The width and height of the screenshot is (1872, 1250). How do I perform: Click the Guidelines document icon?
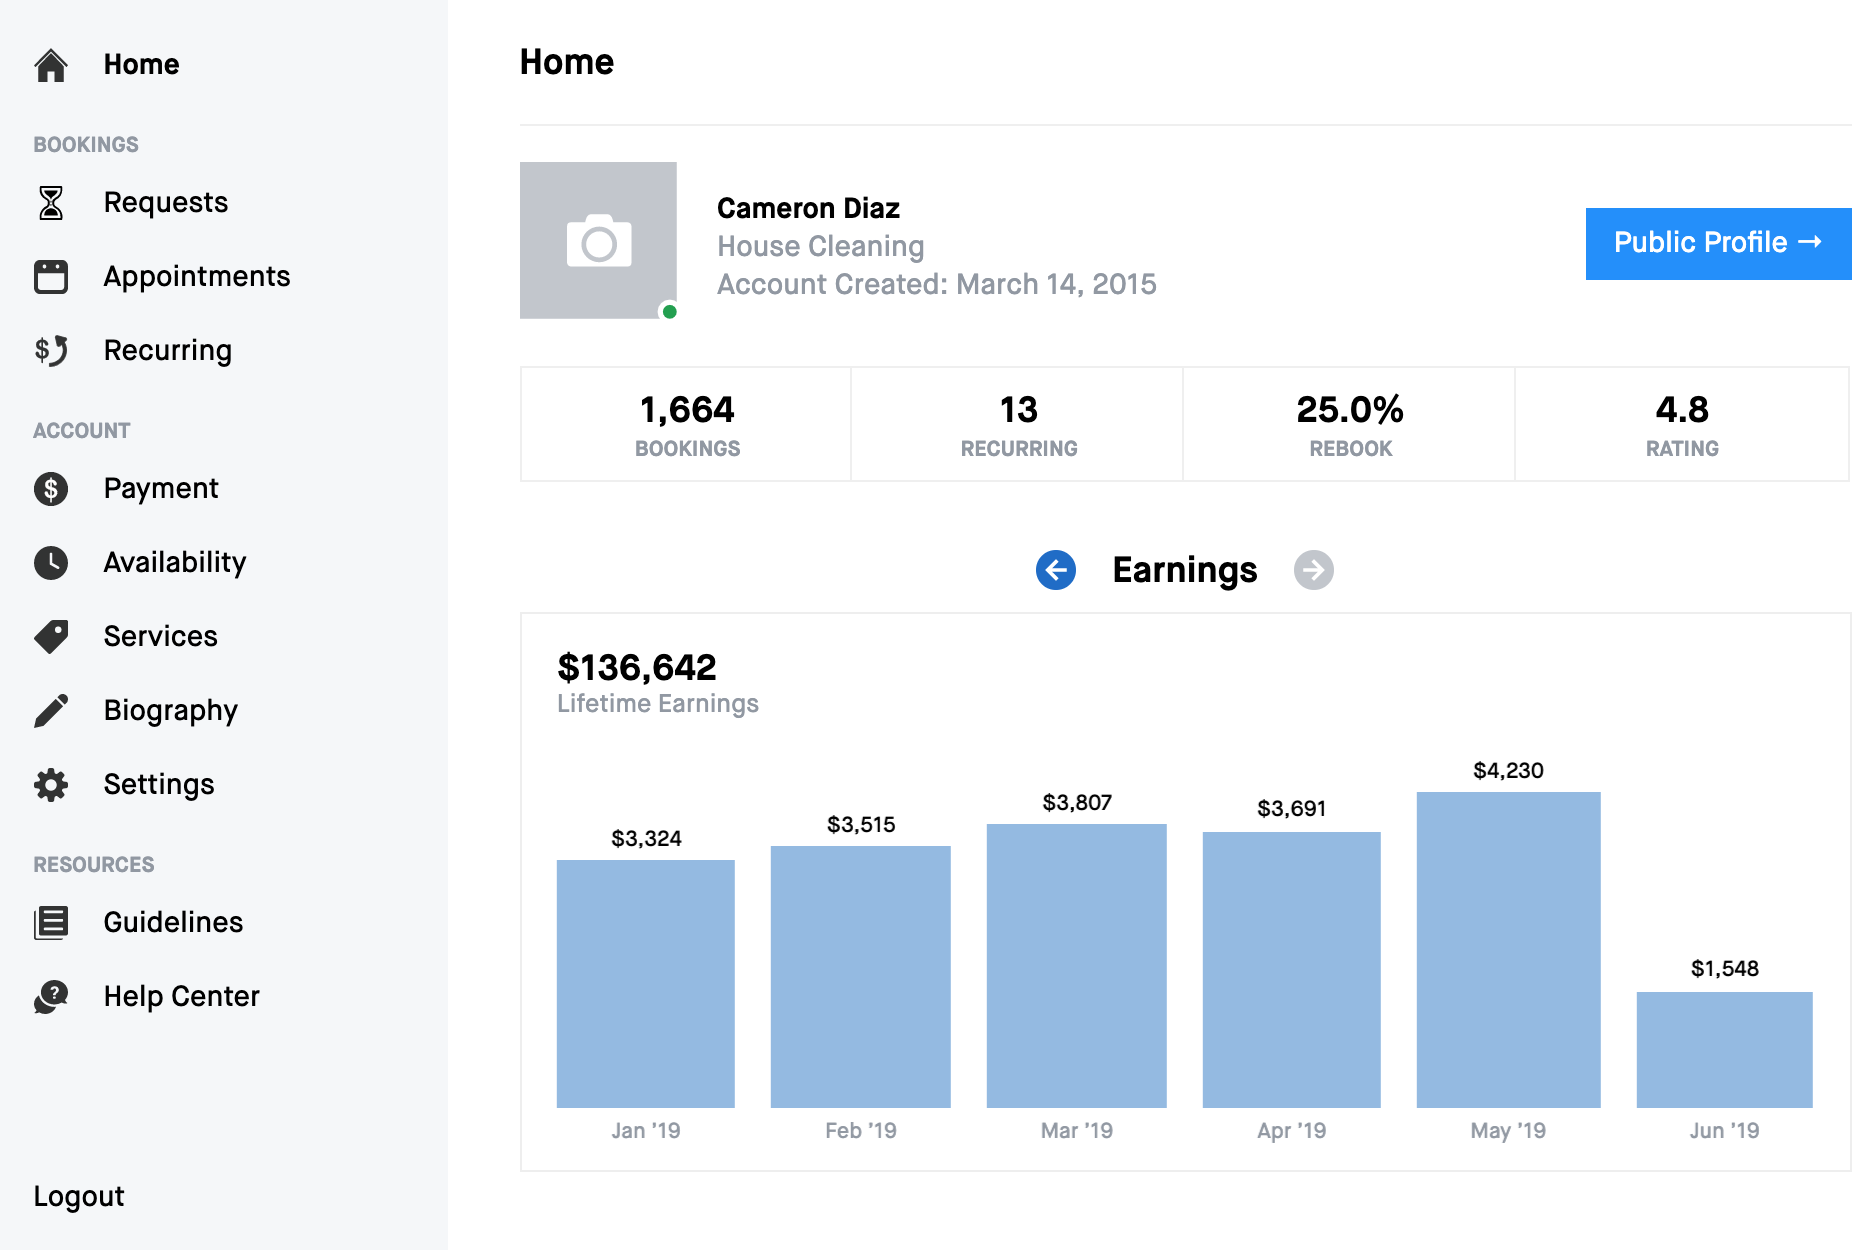tap(51, 923)
